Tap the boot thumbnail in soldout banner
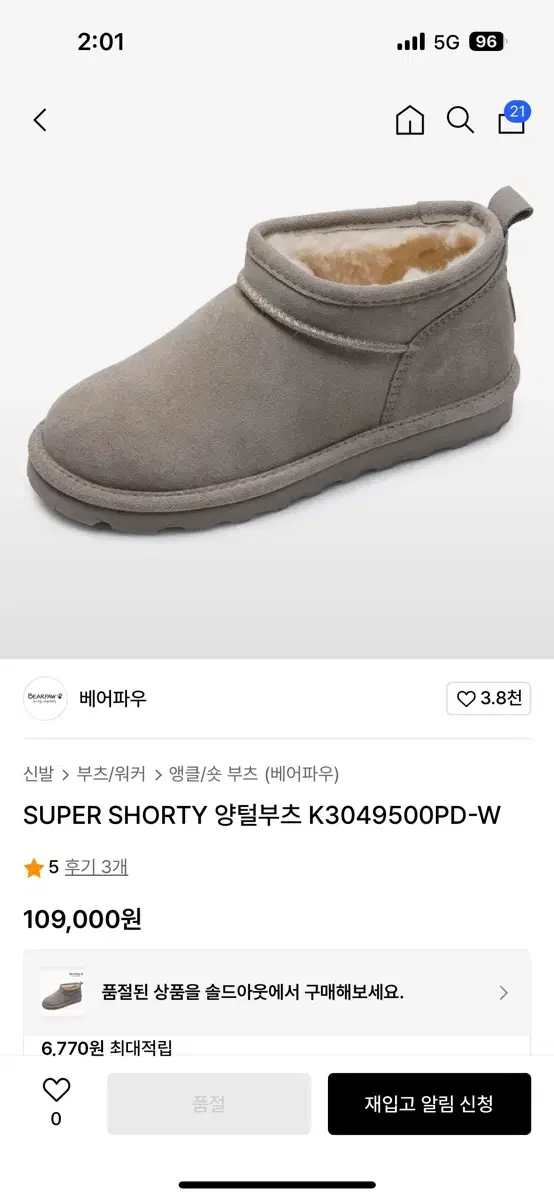The width and height of the screenshot is (554, 1200). point(62,992)
